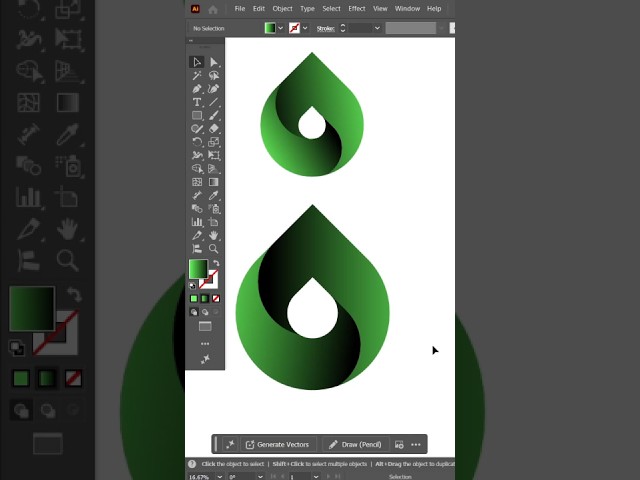
Task: Select the Free Transform tool
Action: coord(213,156)
